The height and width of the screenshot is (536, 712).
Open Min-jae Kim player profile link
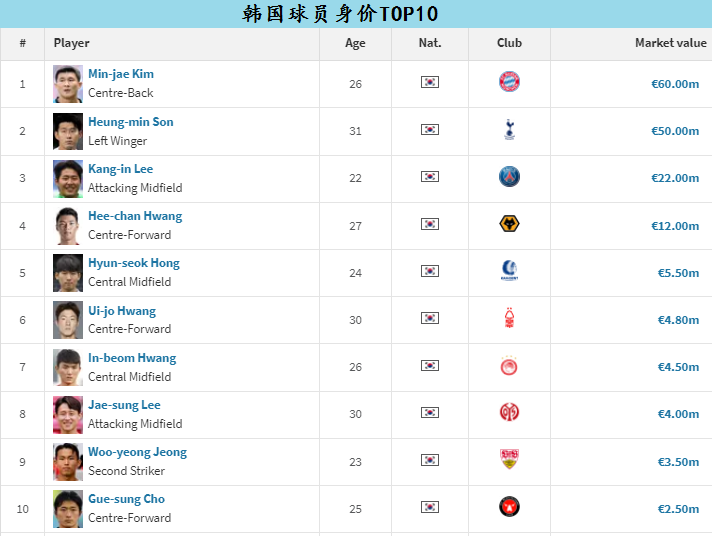point(121,74)
